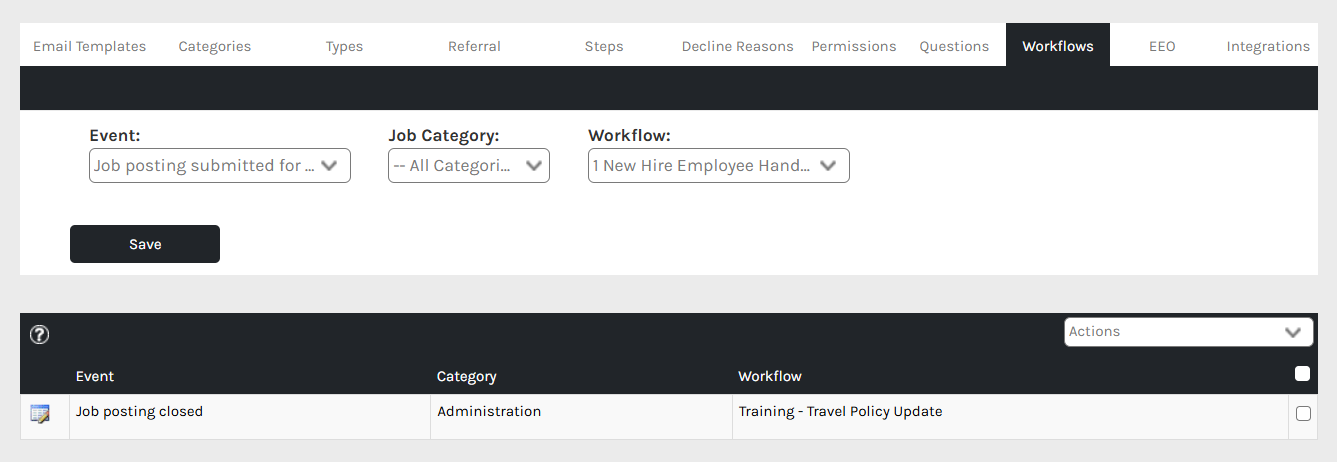Toggle the select-all checkbox in table header
This screenshot has width=1337, height=462.
coord(1302,374)
